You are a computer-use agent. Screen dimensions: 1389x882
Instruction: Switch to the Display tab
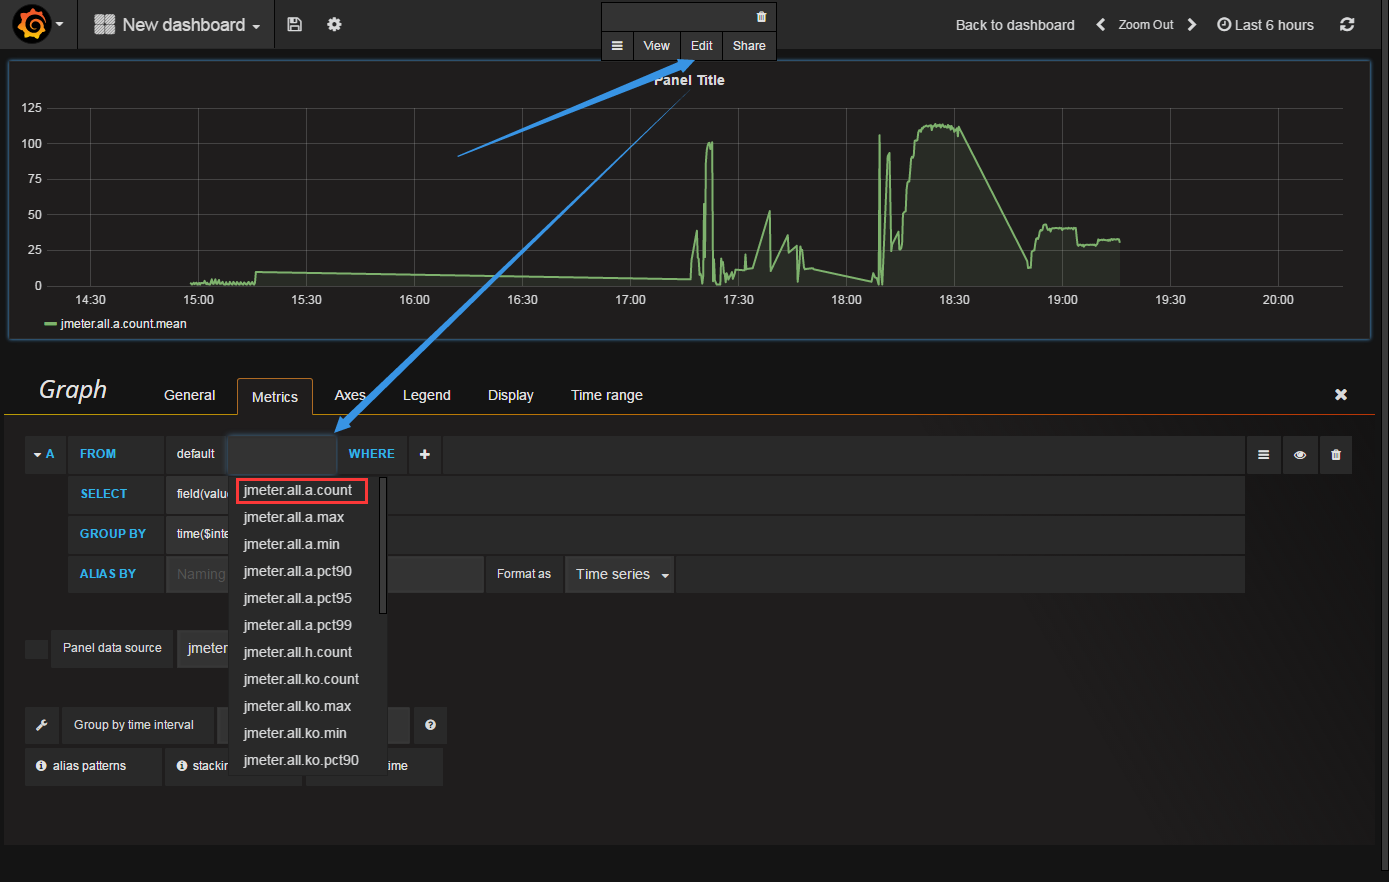511,395
